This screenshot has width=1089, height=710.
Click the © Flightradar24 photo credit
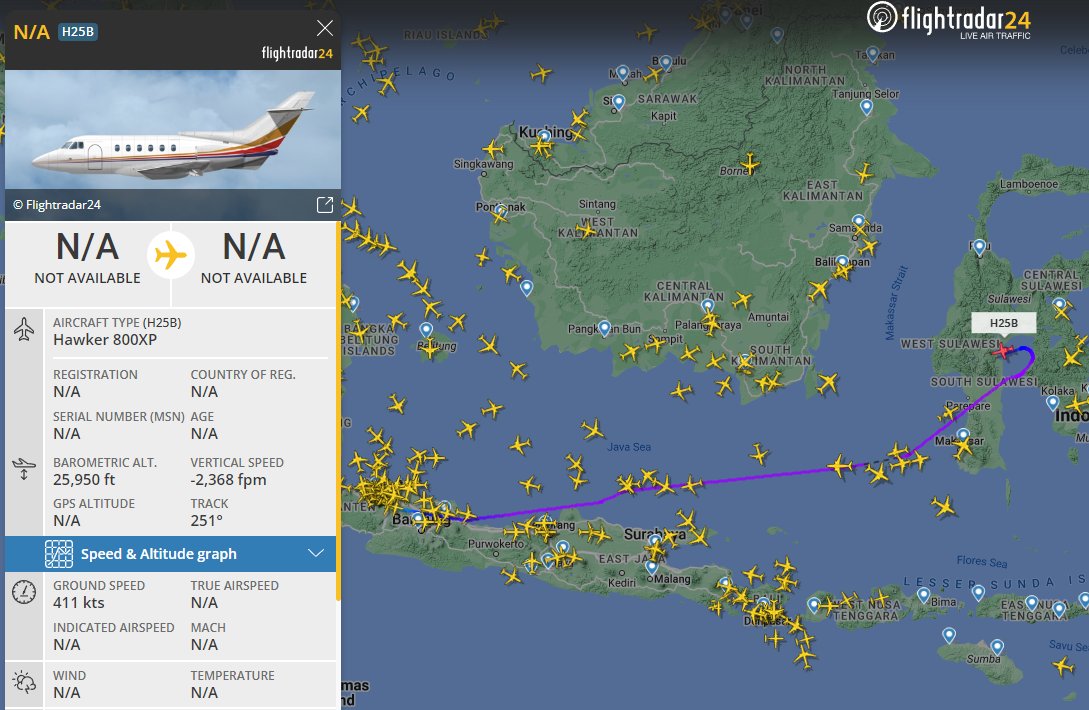pos(57,205)
